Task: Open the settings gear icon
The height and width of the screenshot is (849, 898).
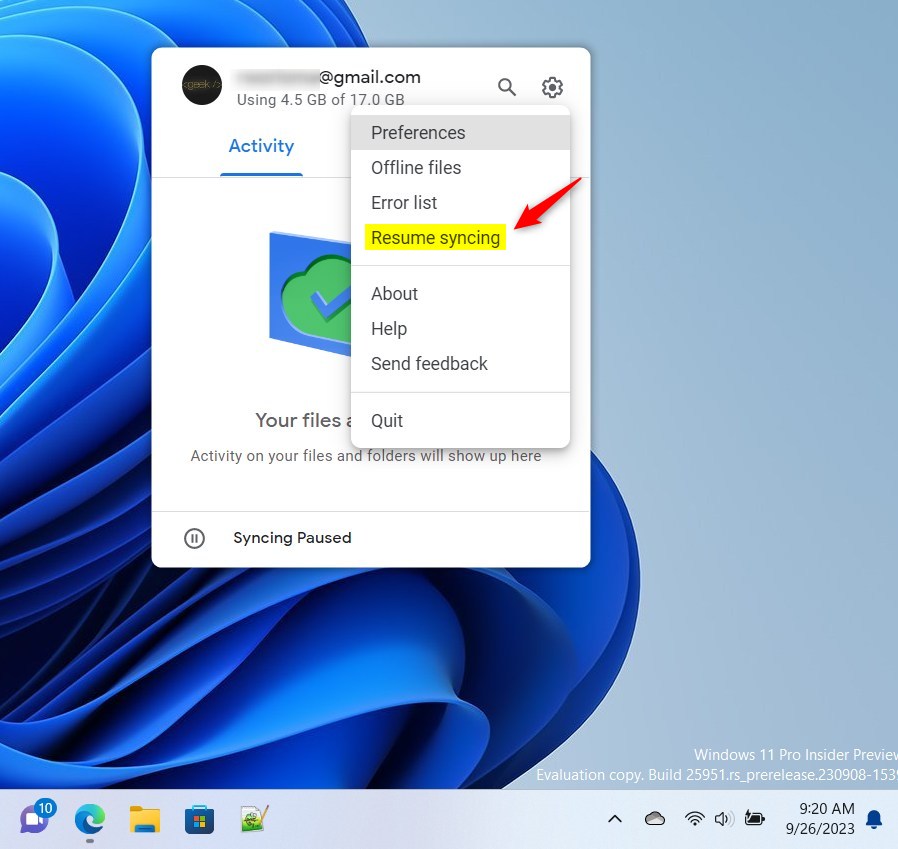Action: 552,87
